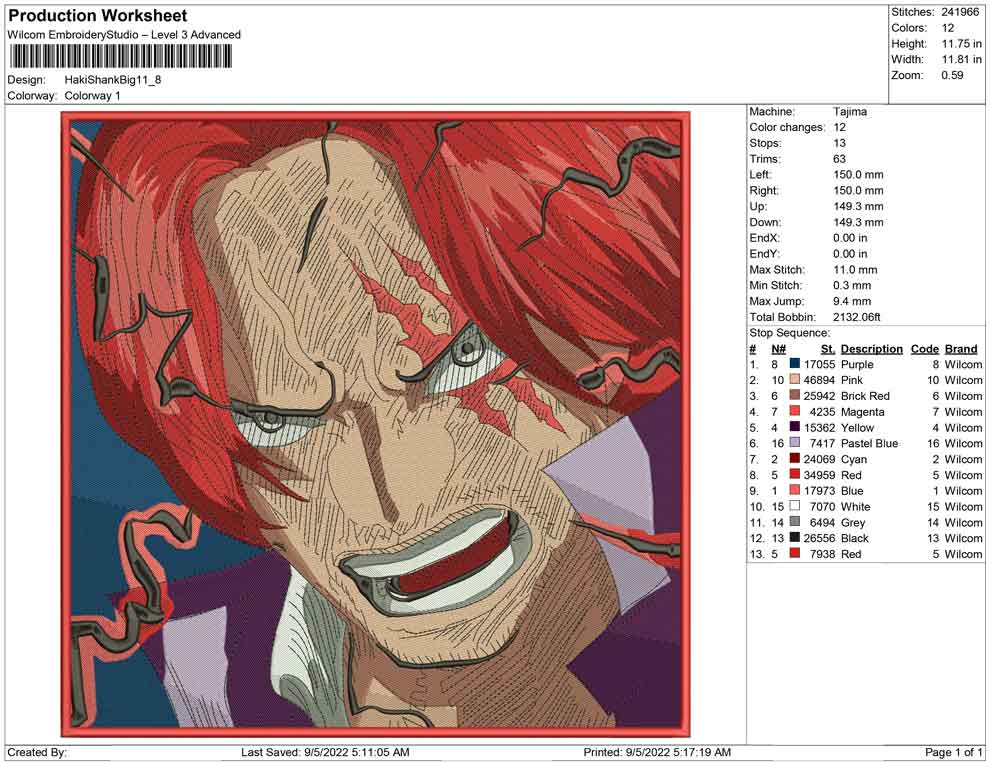Image resolution: width=990 pixels, height=762 pixels.
Task: Click the Max Stitch value '11.0 mm'
Action: pyautogui.click(x=855, y=270)
